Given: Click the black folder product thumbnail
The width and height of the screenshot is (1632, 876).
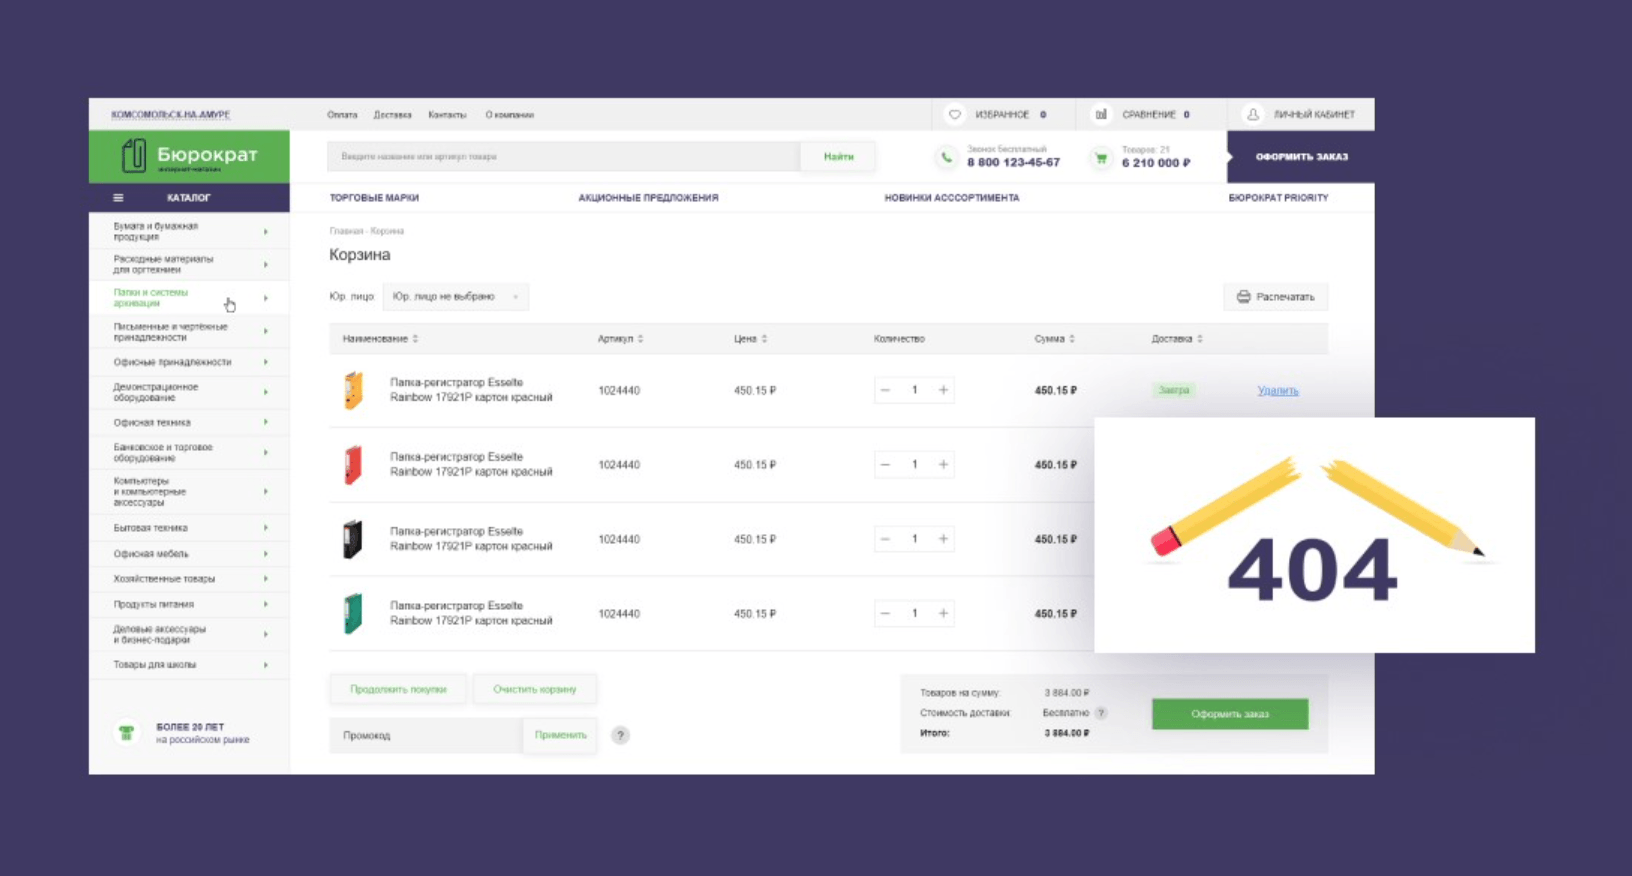Looking at the screenshot, I should coord(353,539).
